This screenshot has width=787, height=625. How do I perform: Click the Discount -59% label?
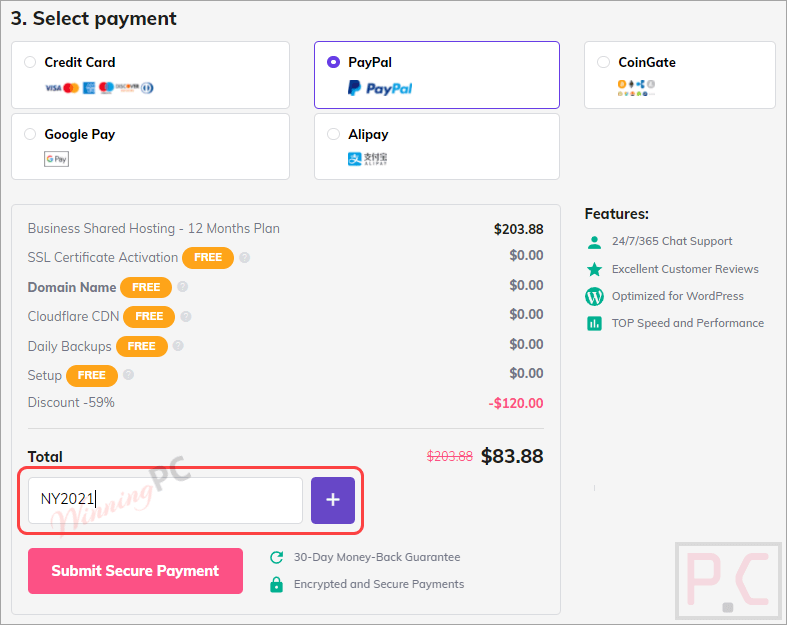[x=71, y=403]
